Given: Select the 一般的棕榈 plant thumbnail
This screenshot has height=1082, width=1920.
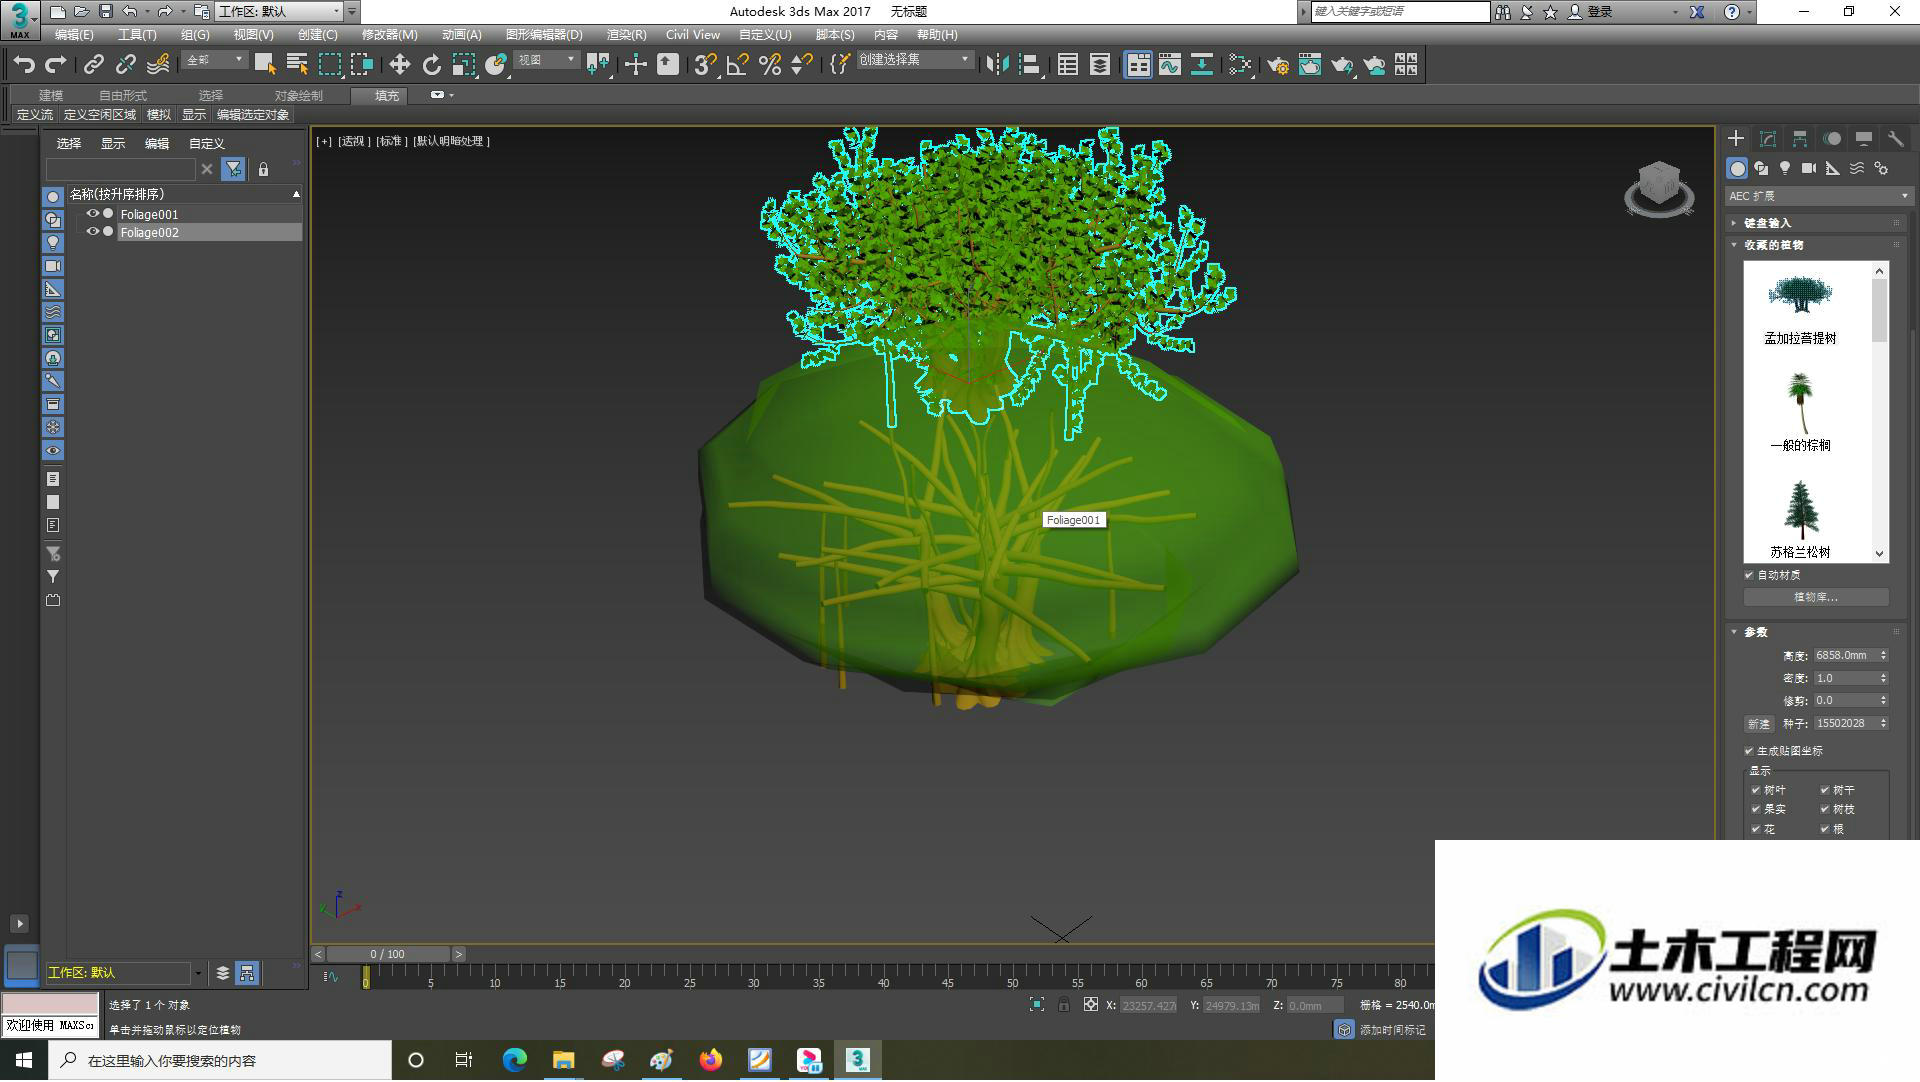Looking at the screenshot, I should pyautogui.click(x=1800, y=412).
